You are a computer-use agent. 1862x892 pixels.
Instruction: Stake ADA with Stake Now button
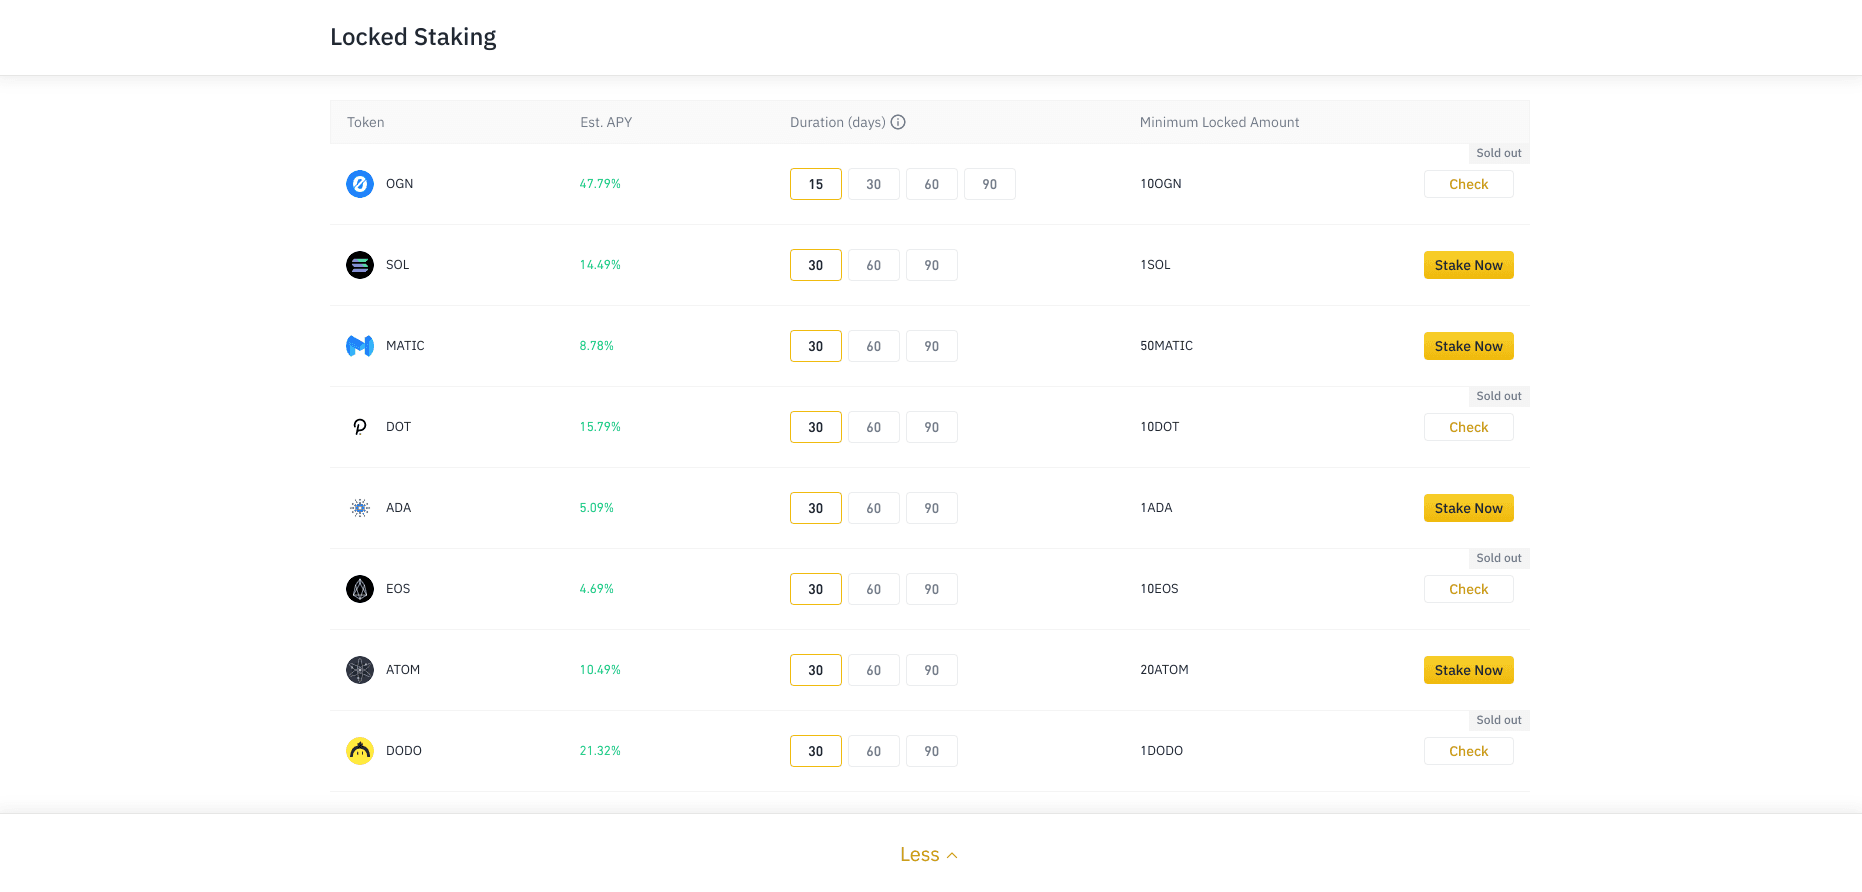pos(1468,508)
